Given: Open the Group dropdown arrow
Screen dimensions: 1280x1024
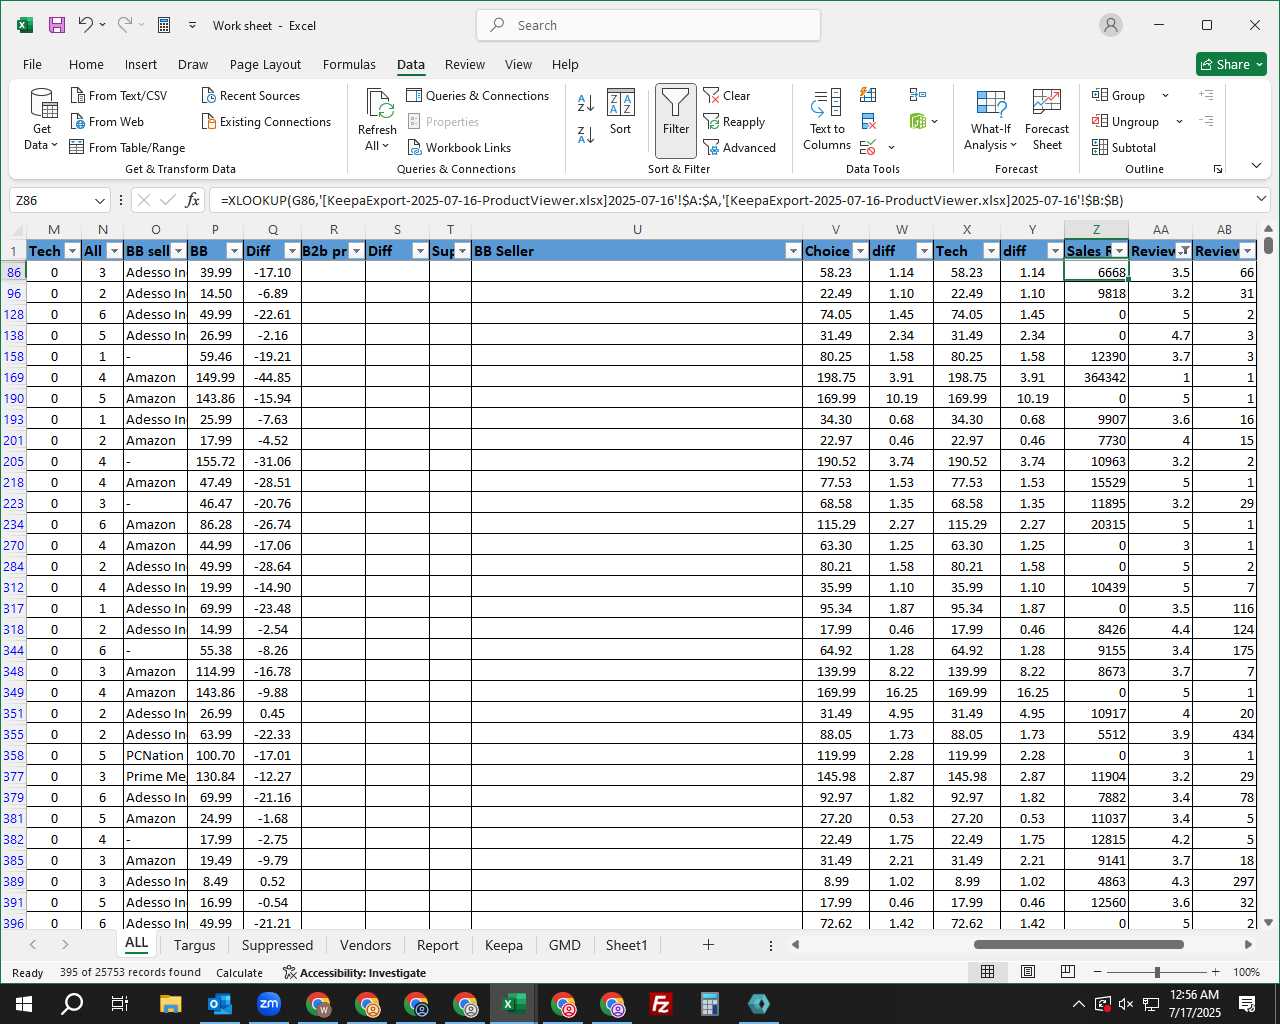Looking at the screenshot, I should [1165, 96].
